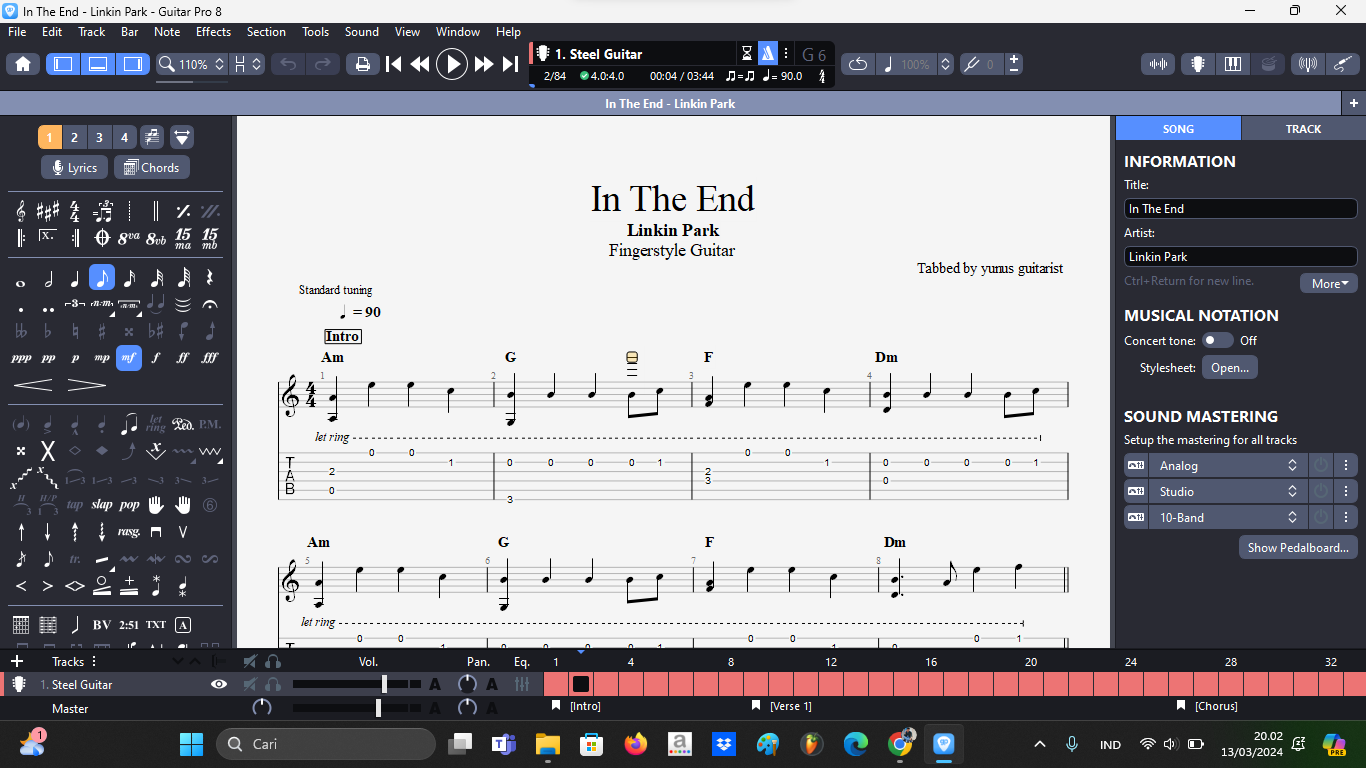This screenshot has height=768, width=1366.
Task: Open stylesheet with Open... button
Action: pyautogui.click(x=1230, y=367)
